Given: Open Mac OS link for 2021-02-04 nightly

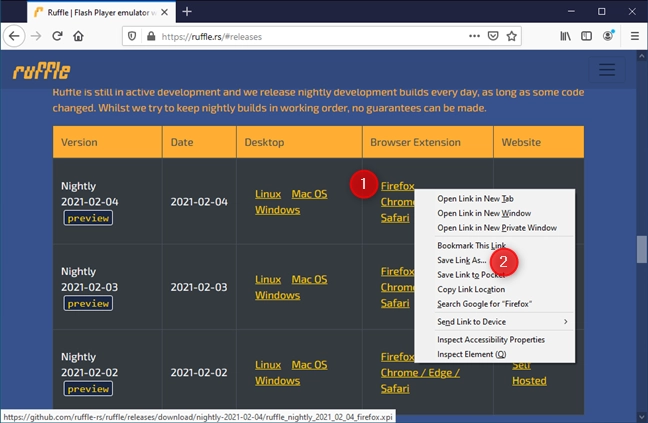Looking at the screenshot, I should coord(309,194).
